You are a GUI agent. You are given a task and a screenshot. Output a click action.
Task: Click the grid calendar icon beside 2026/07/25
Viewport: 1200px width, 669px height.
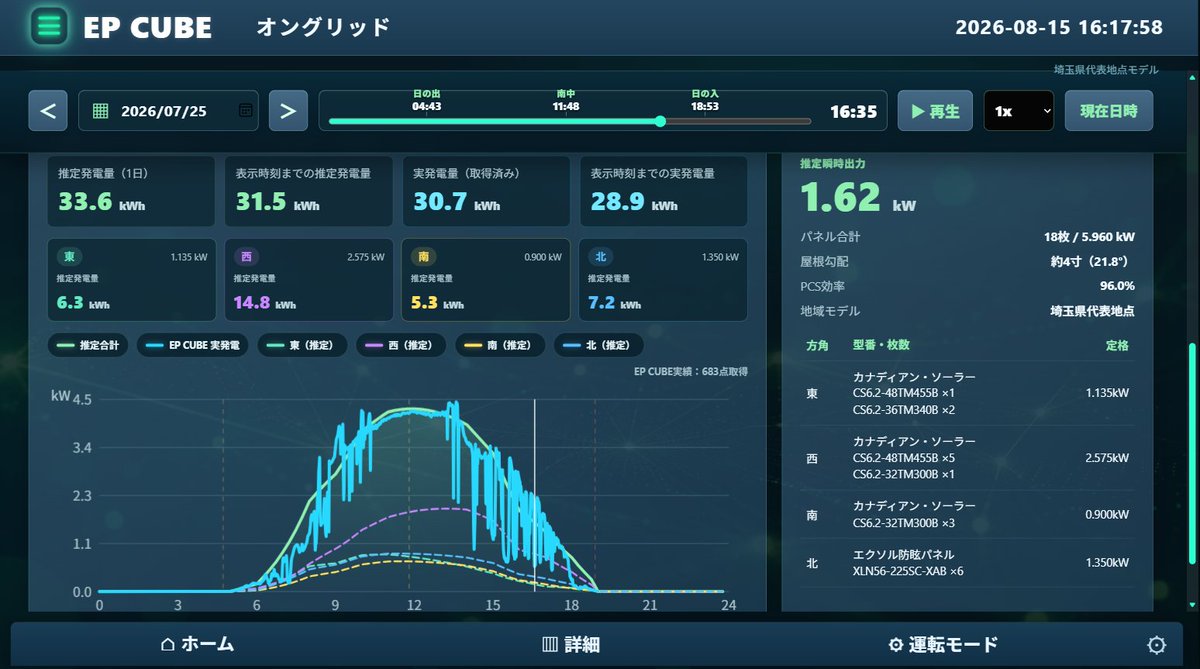(x=100, y=111)
